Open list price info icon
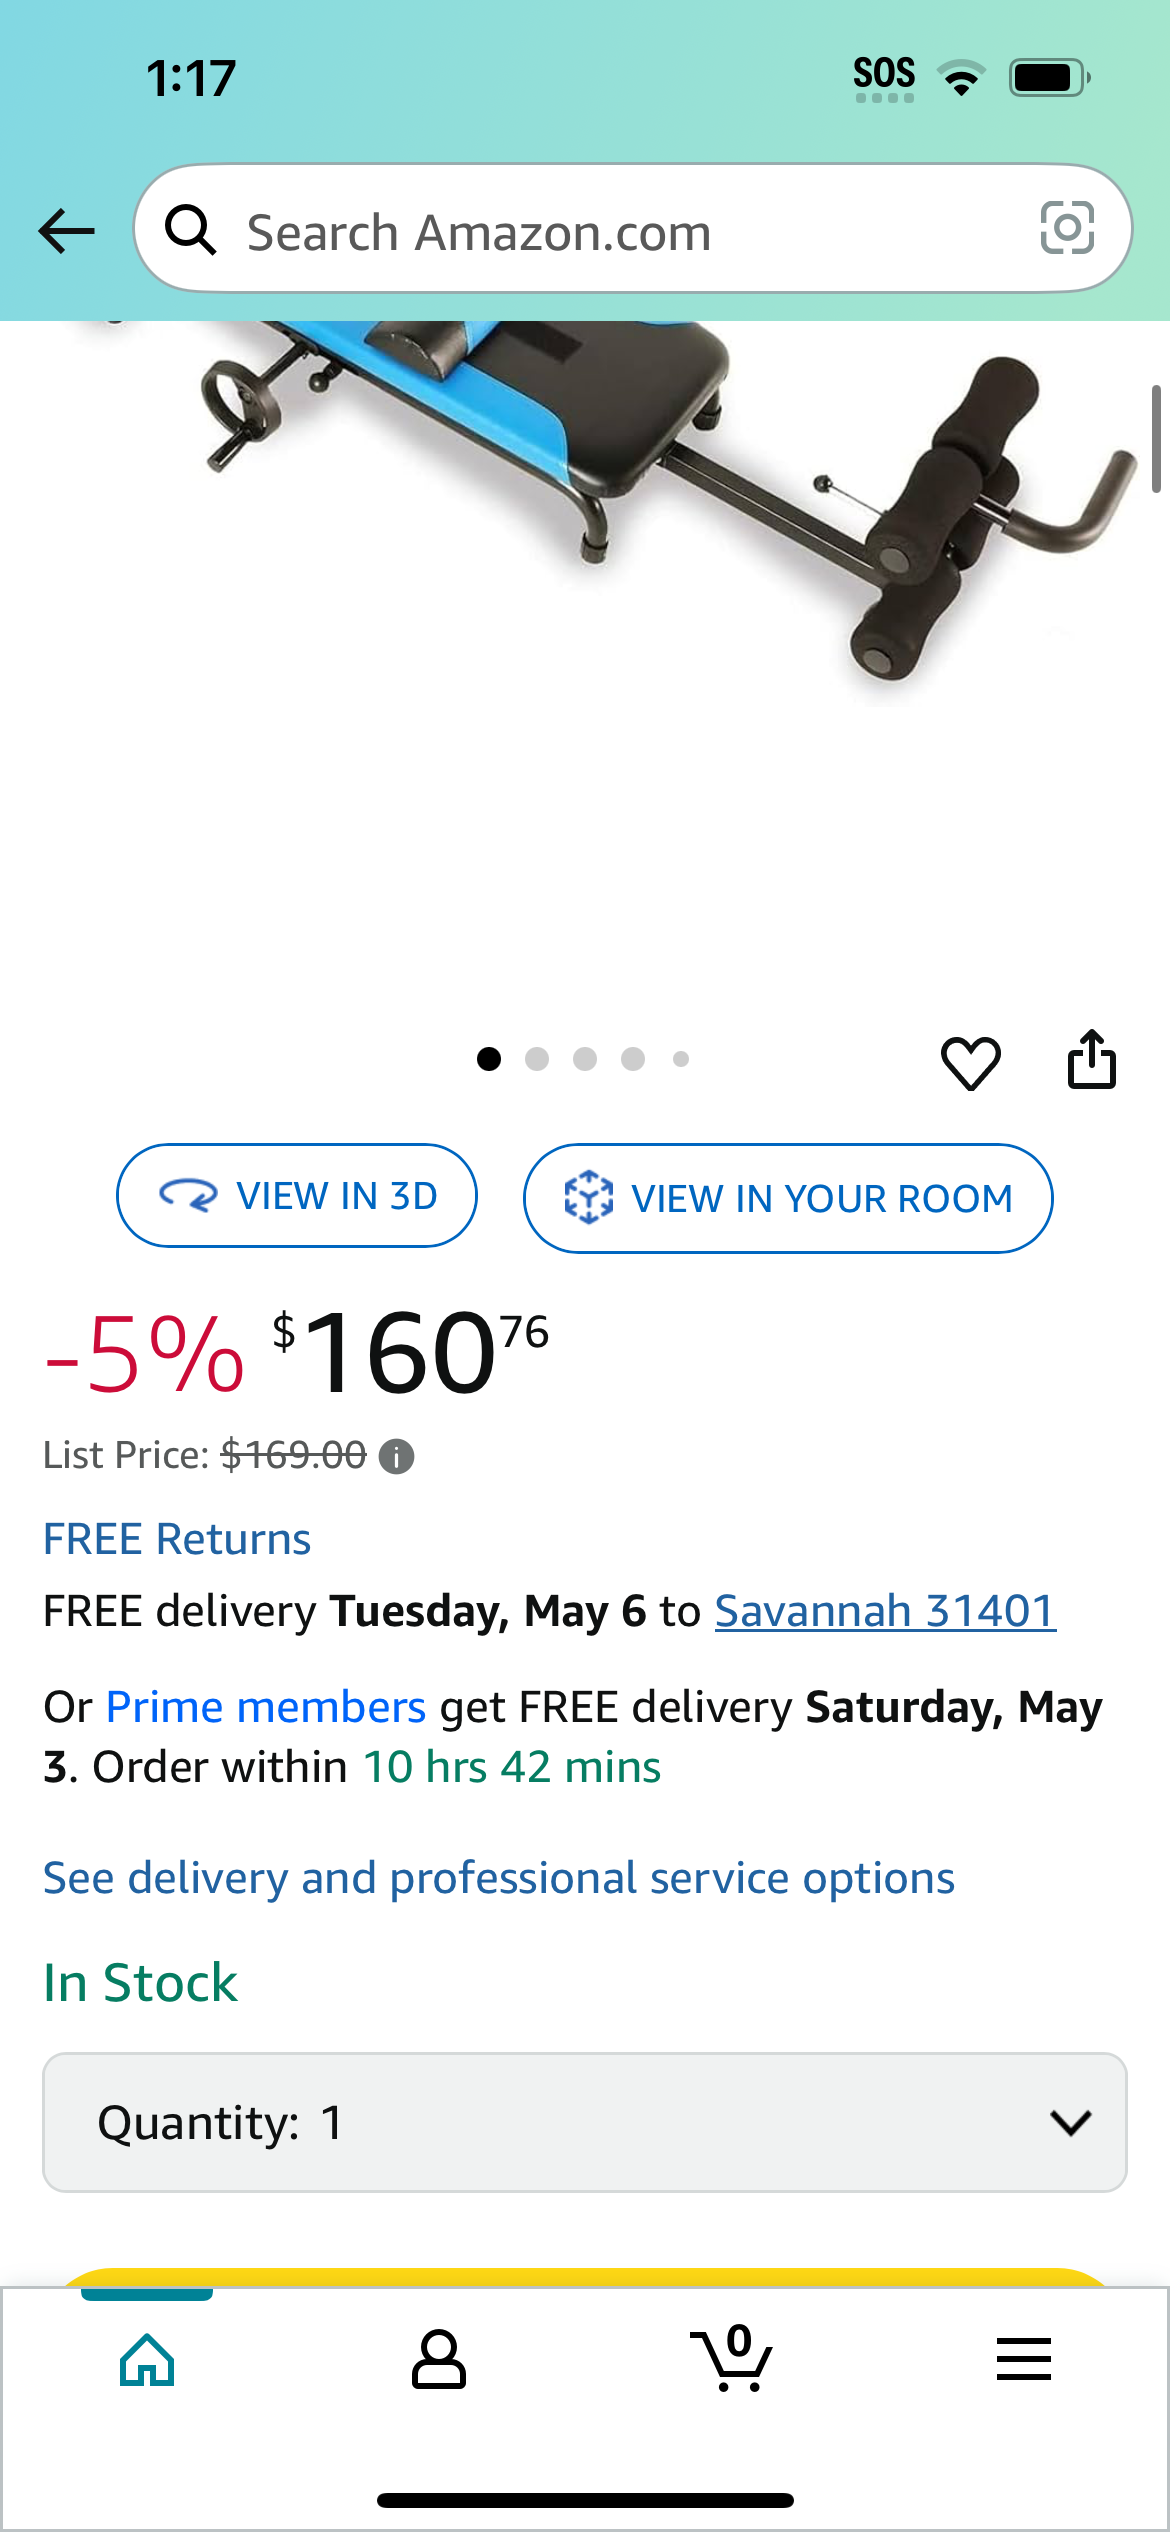Image resolution: width=1170 pixels, height=2532 pixels. [396, 1456]
